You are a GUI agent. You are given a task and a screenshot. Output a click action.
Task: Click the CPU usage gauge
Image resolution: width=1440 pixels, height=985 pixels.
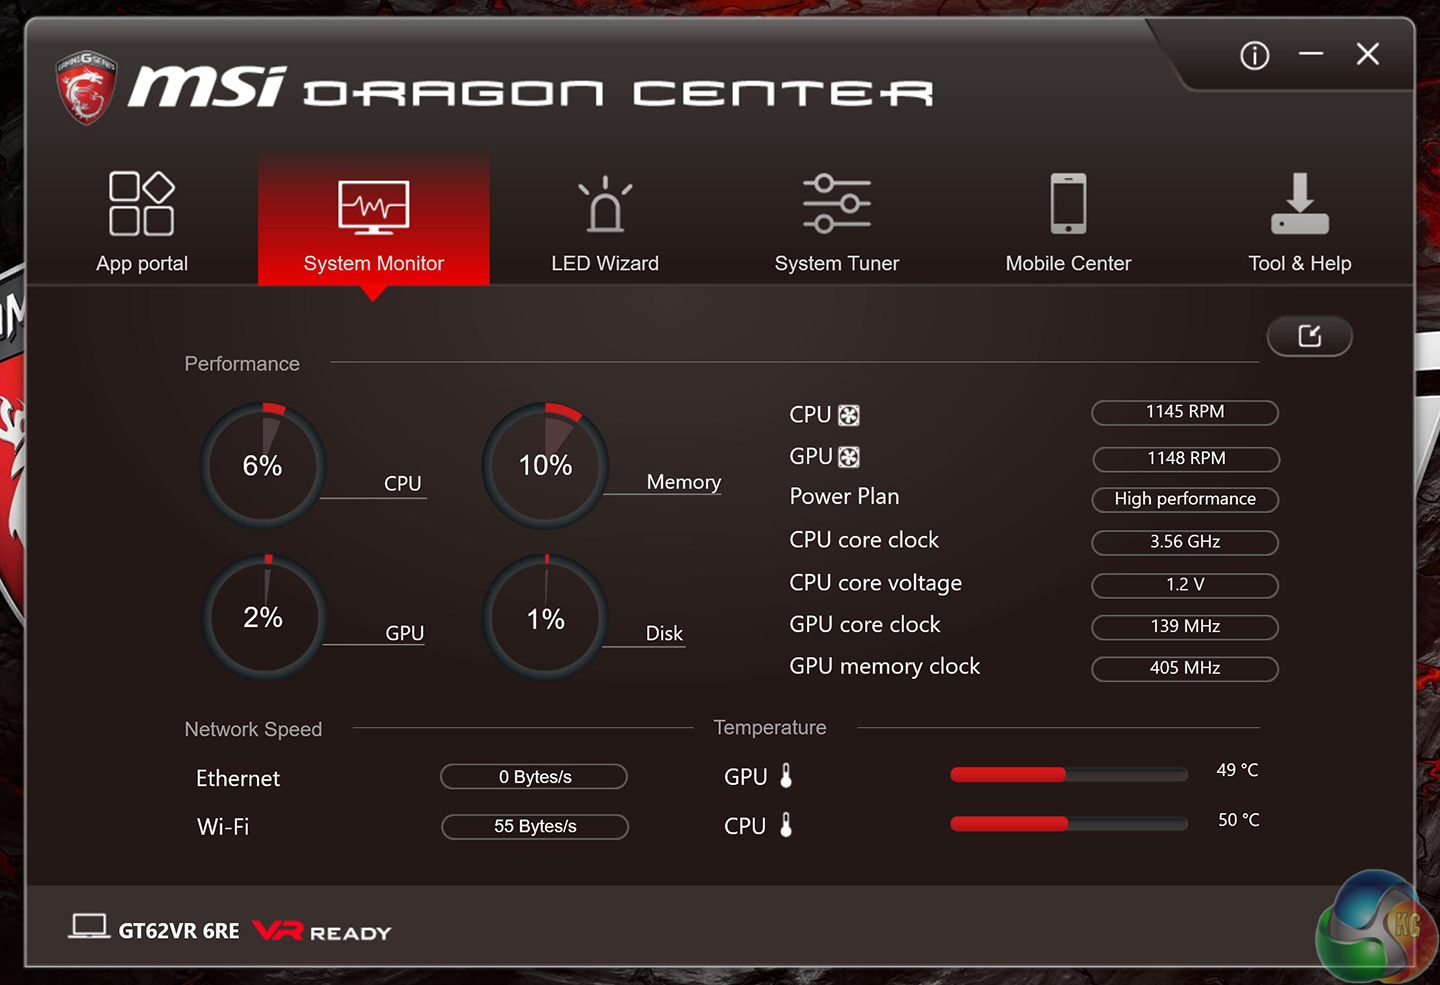(x=263, y=465)
